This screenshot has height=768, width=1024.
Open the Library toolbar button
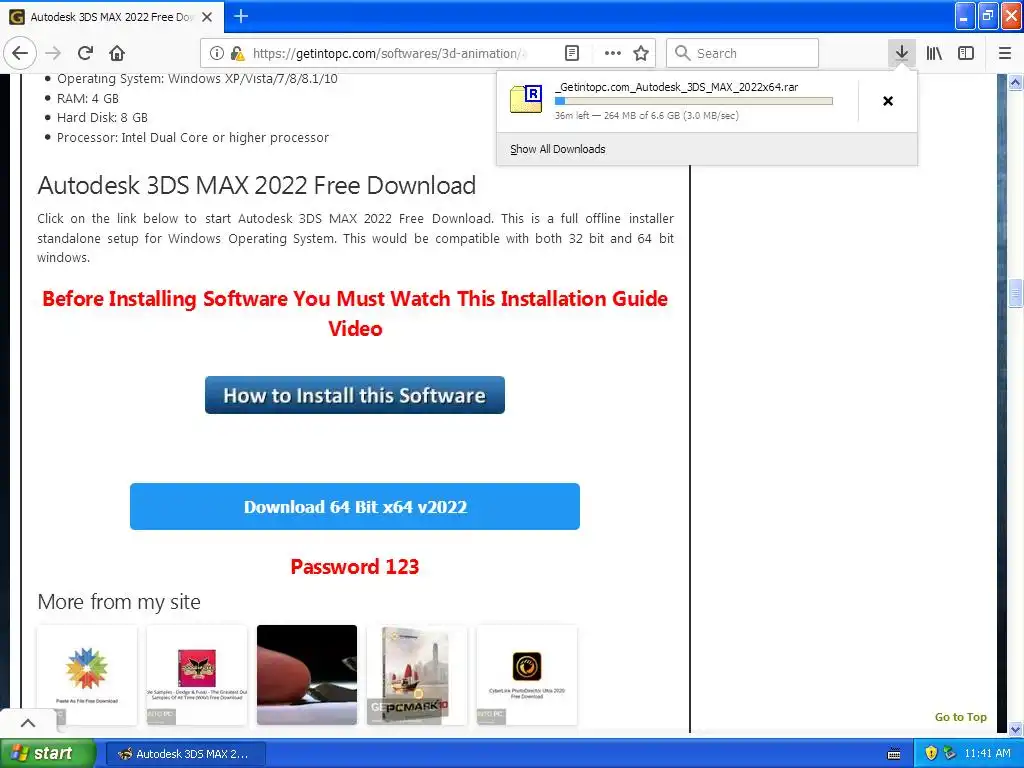point(934,53)
